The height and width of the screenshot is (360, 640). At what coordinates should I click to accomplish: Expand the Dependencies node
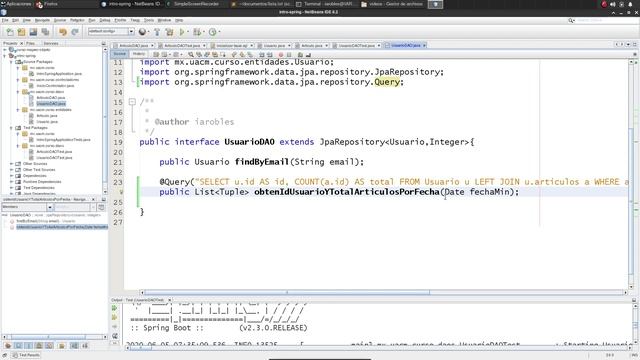(11, 176)
